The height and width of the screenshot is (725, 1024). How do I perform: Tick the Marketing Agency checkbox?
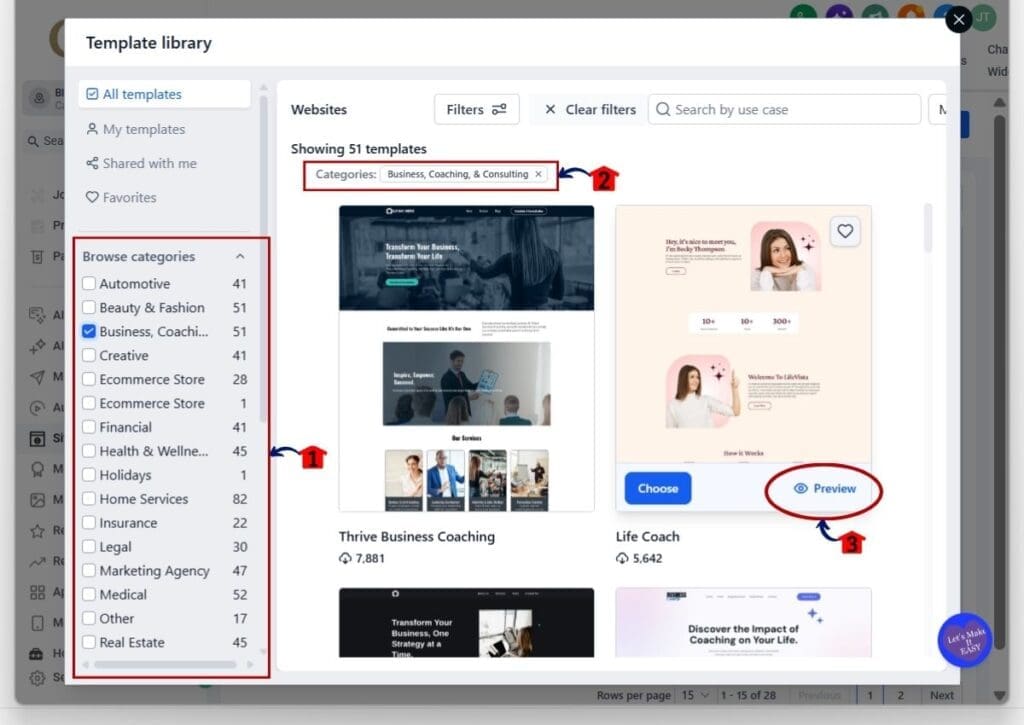pyautogui.click(x=89, y=570)
